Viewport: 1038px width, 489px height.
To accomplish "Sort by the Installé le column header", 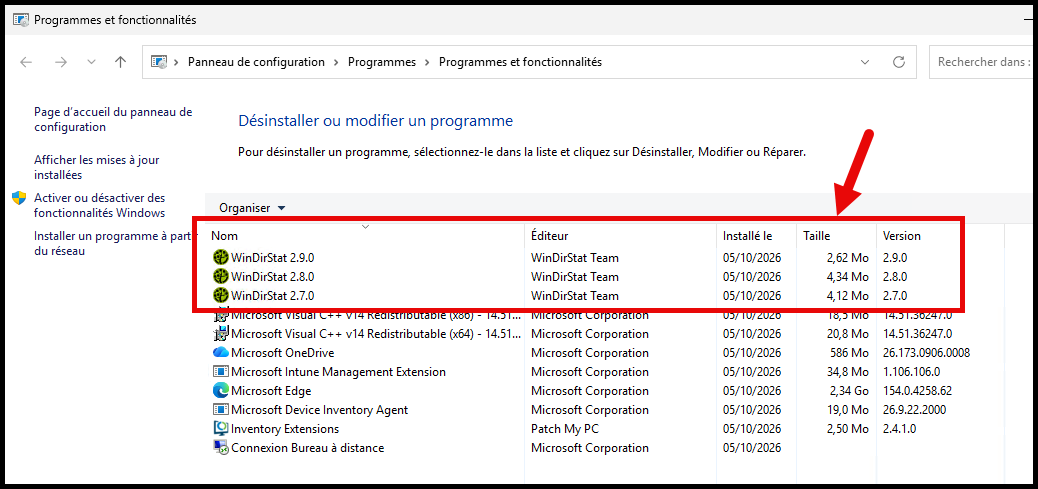I will pos(747,236).
